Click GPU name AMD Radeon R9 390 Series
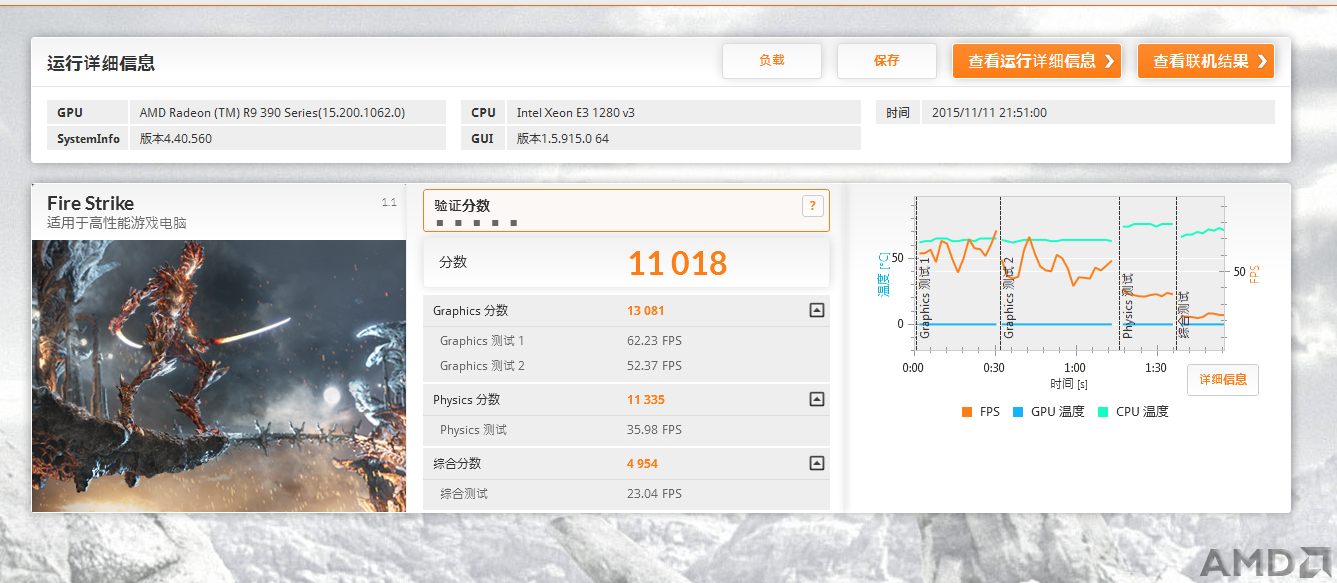The image size is (1337, 583). 272,113
